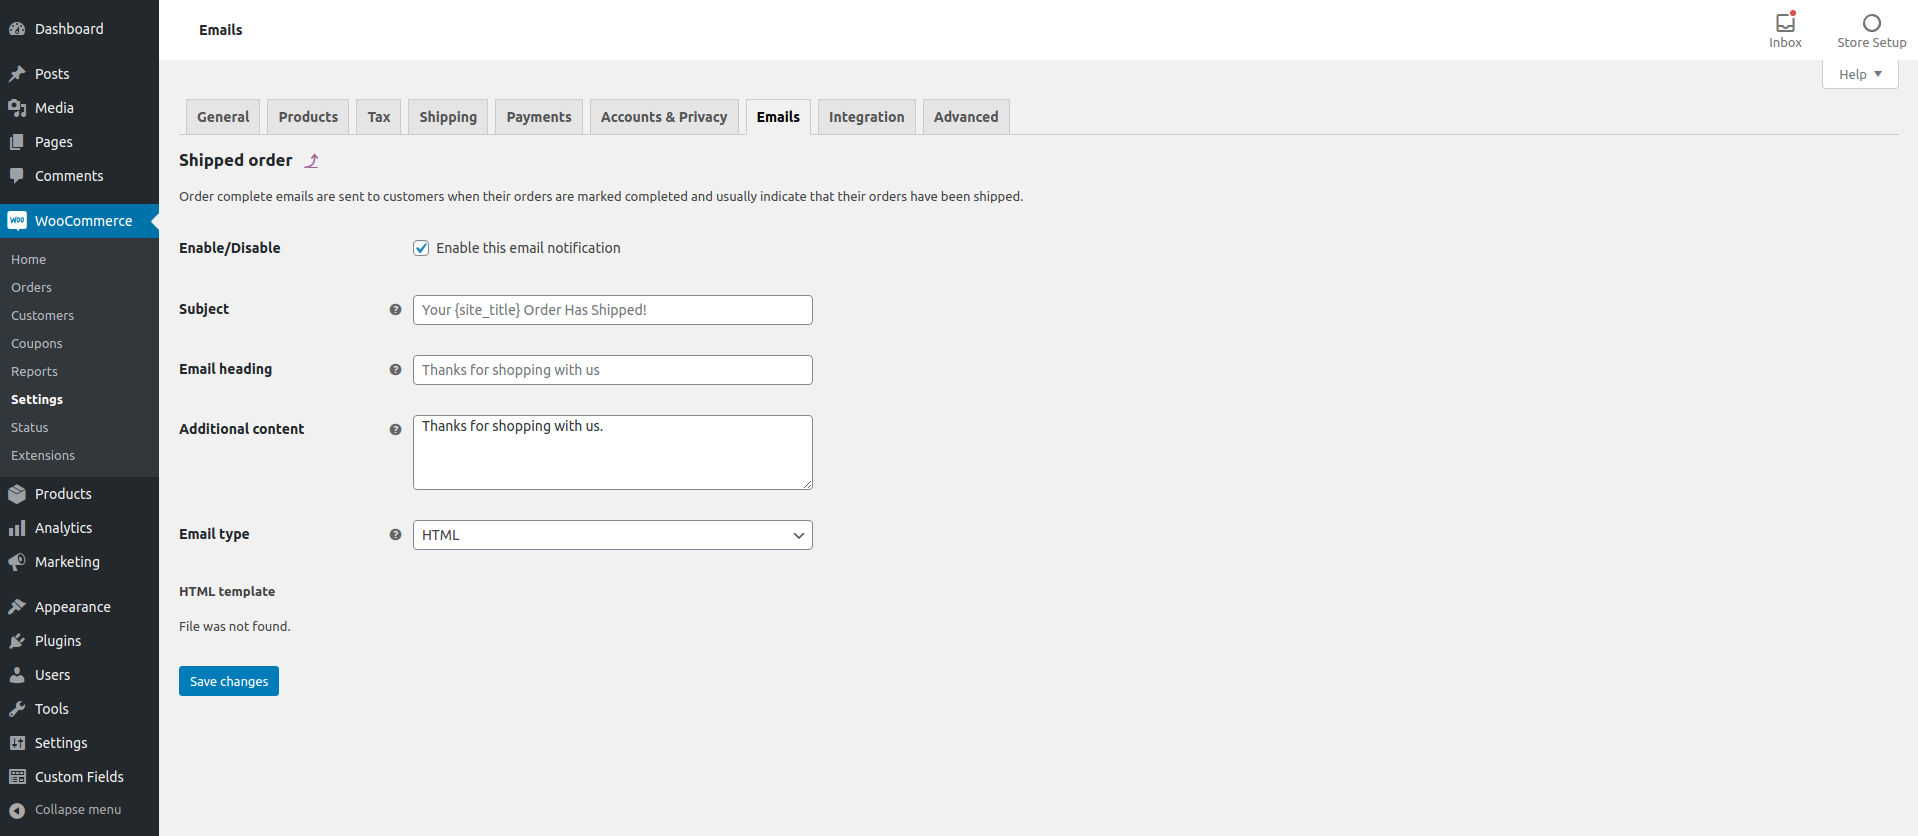
Task: Click the Appearance paintbrush icon
Action: coord(17,607)
